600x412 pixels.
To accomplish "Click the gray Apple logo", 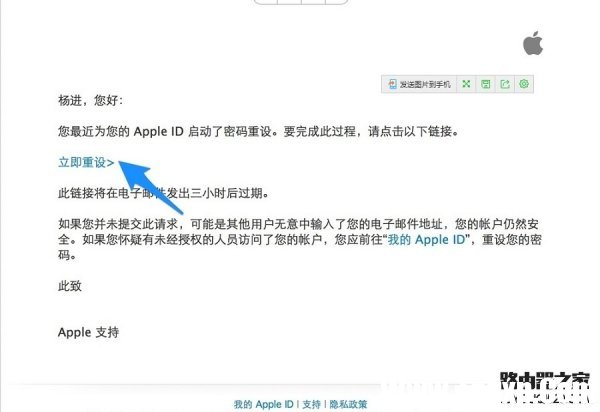I will click(533, 43).
